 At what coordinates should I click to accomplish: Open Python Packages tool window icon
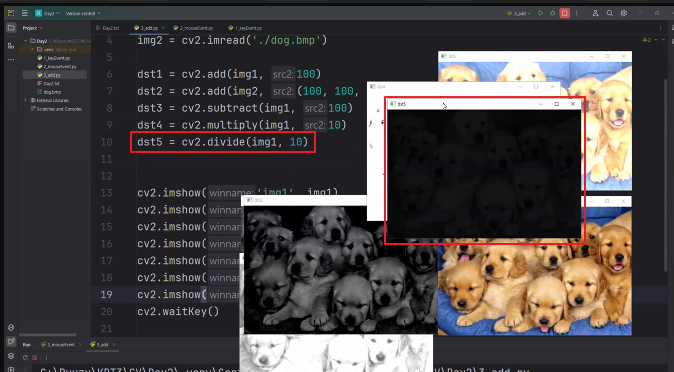(11, 328)
